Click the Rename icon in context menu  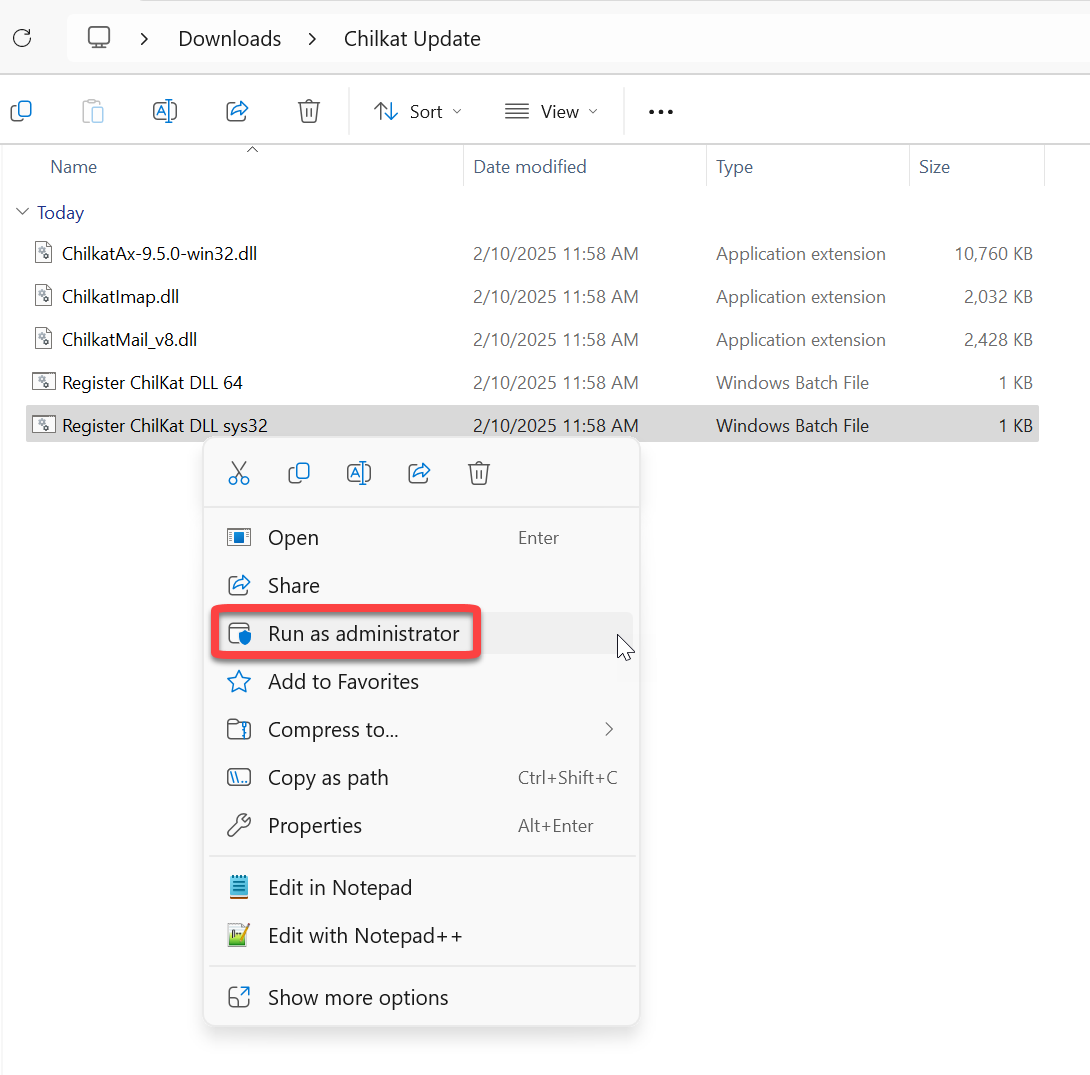tap(359, 473)
